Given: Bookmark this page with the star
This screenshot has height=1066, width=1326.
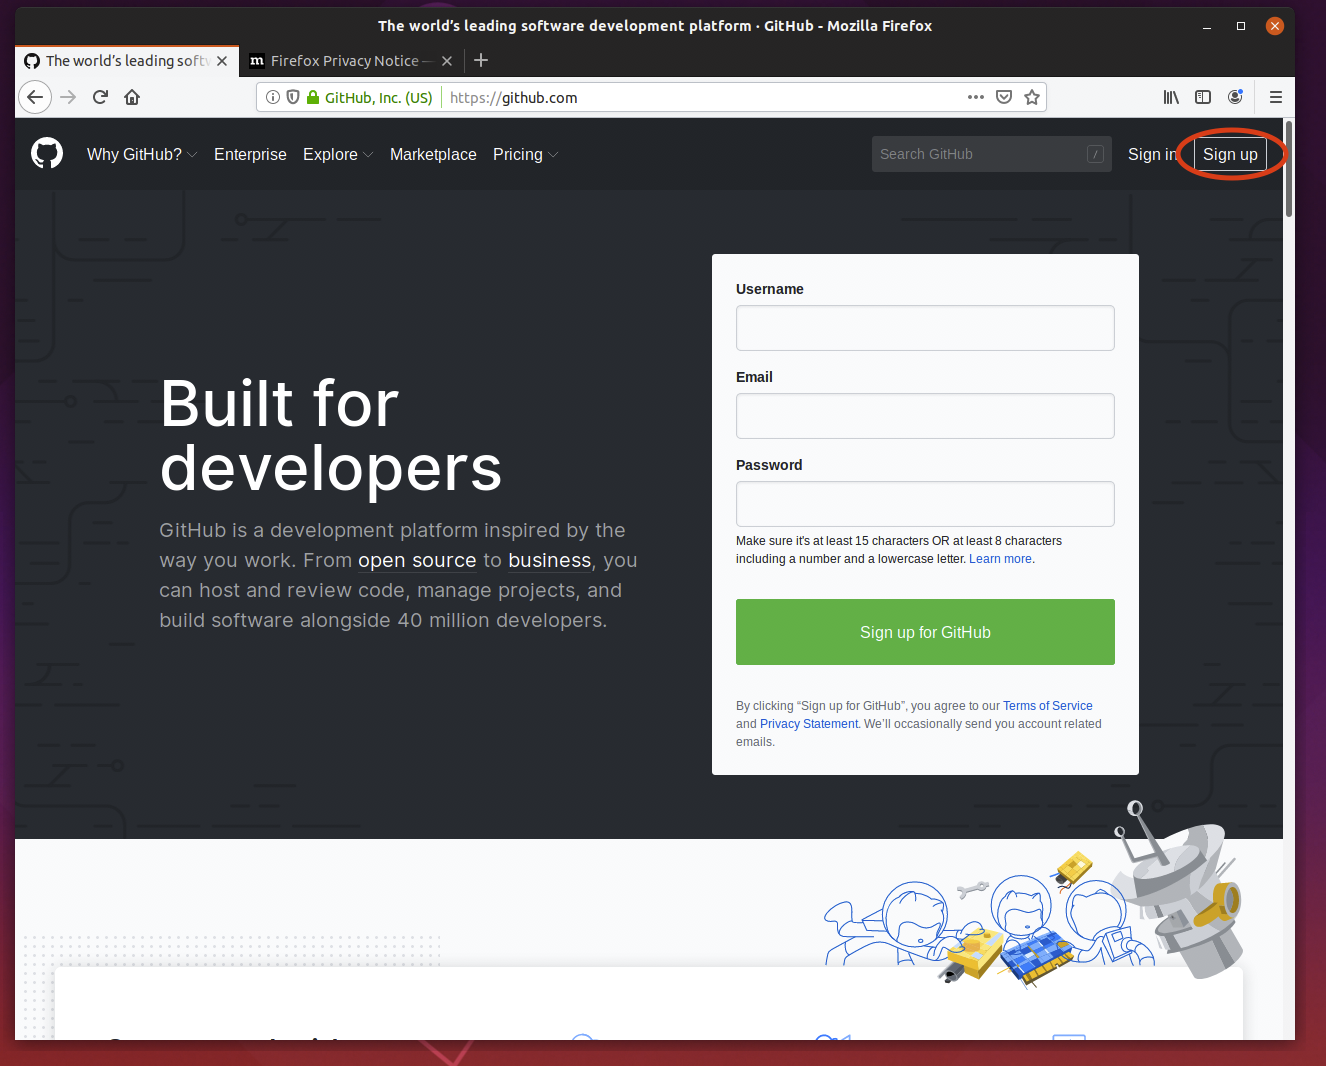Looking at the screenshot, I should [1032, 97].
